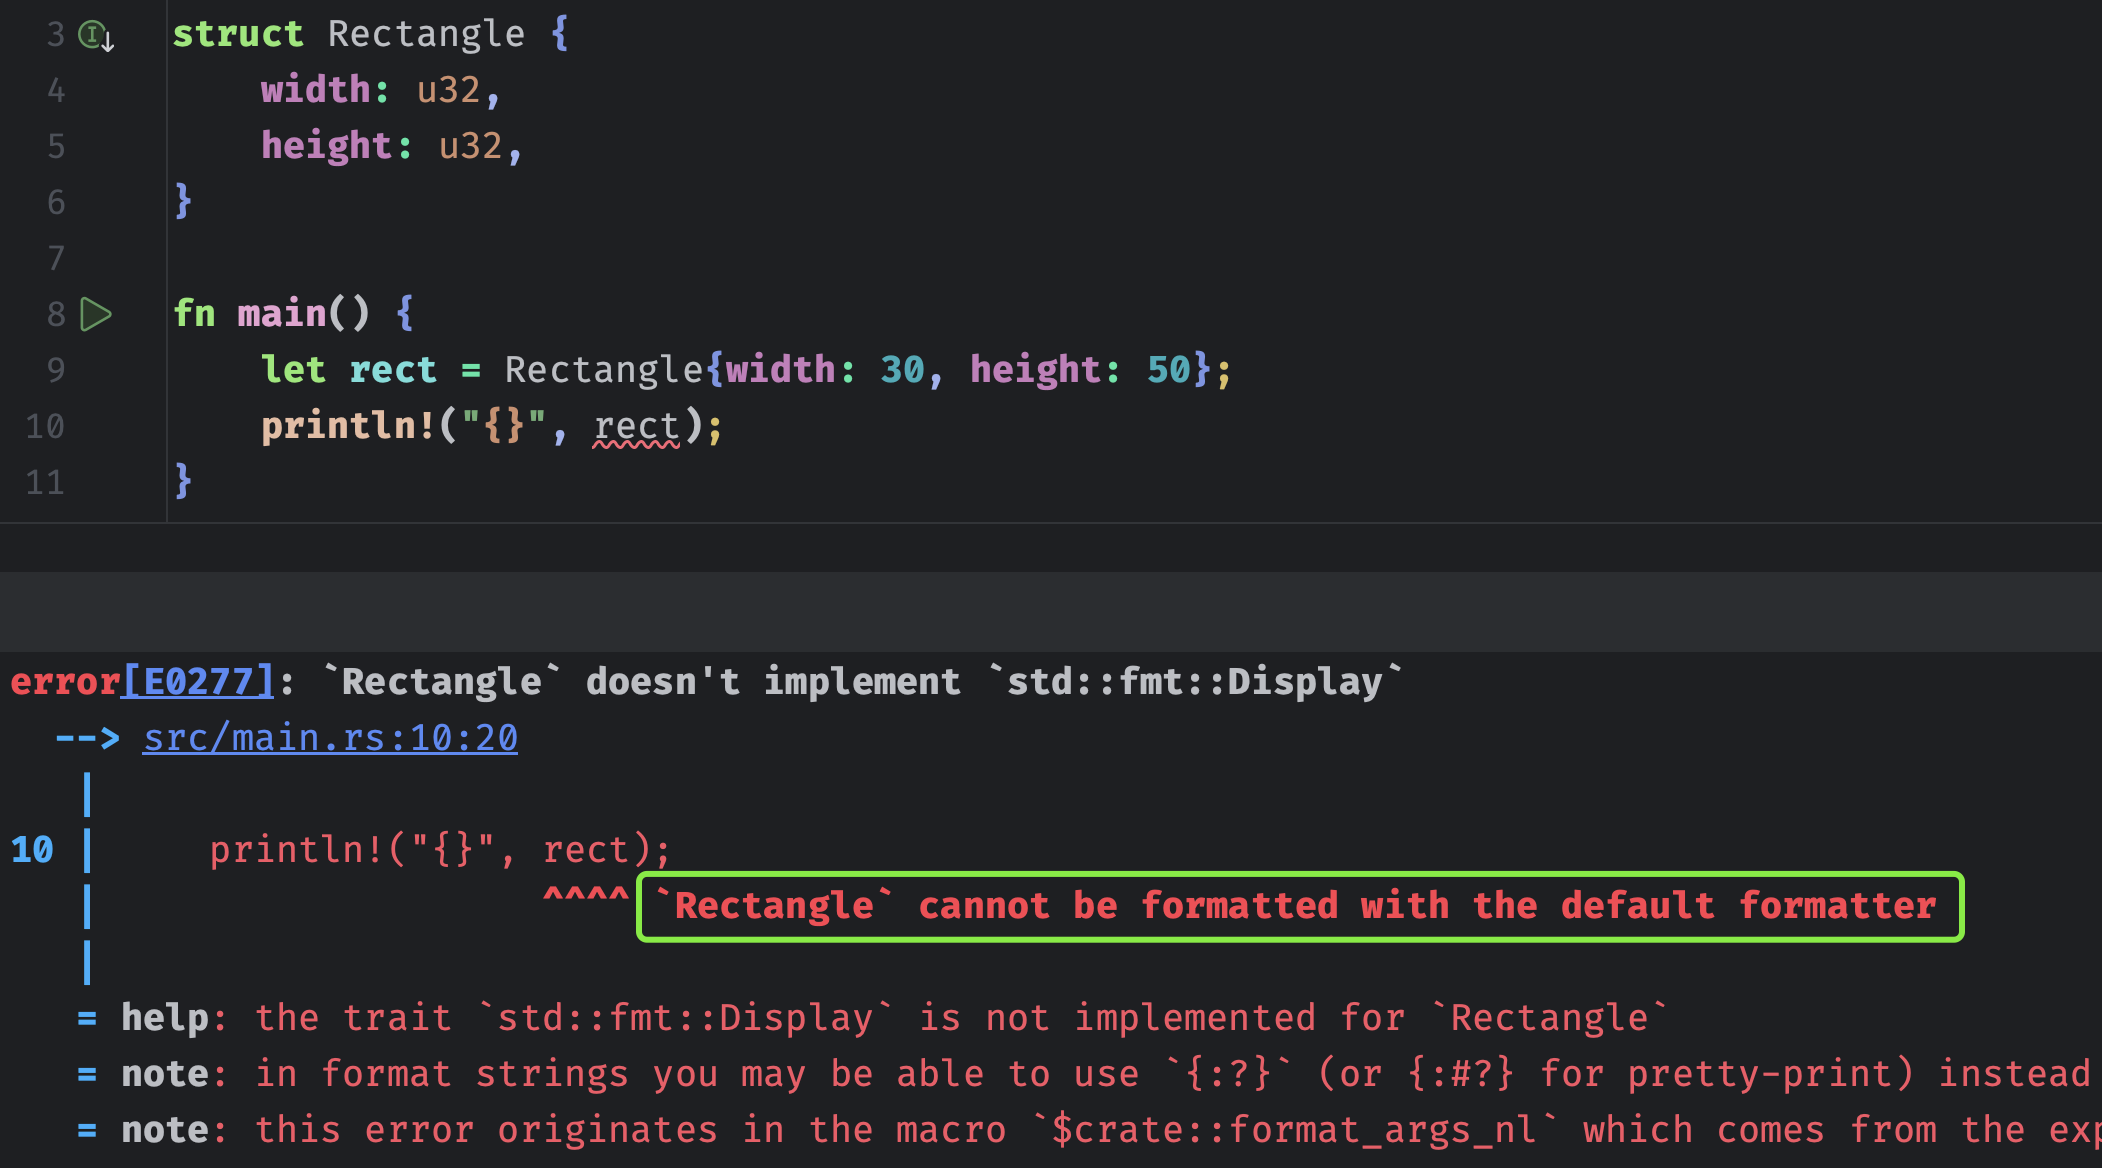Click the highlighted default formatter error message

pos(1300,906)
